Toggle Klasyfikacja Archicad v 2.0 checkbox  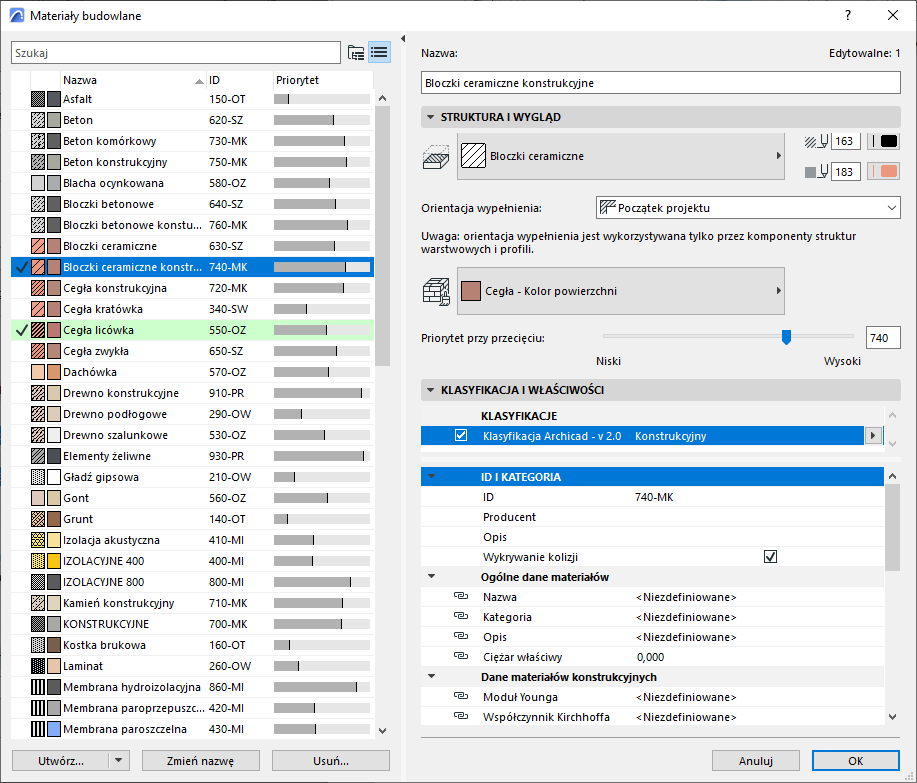point(461,436)
